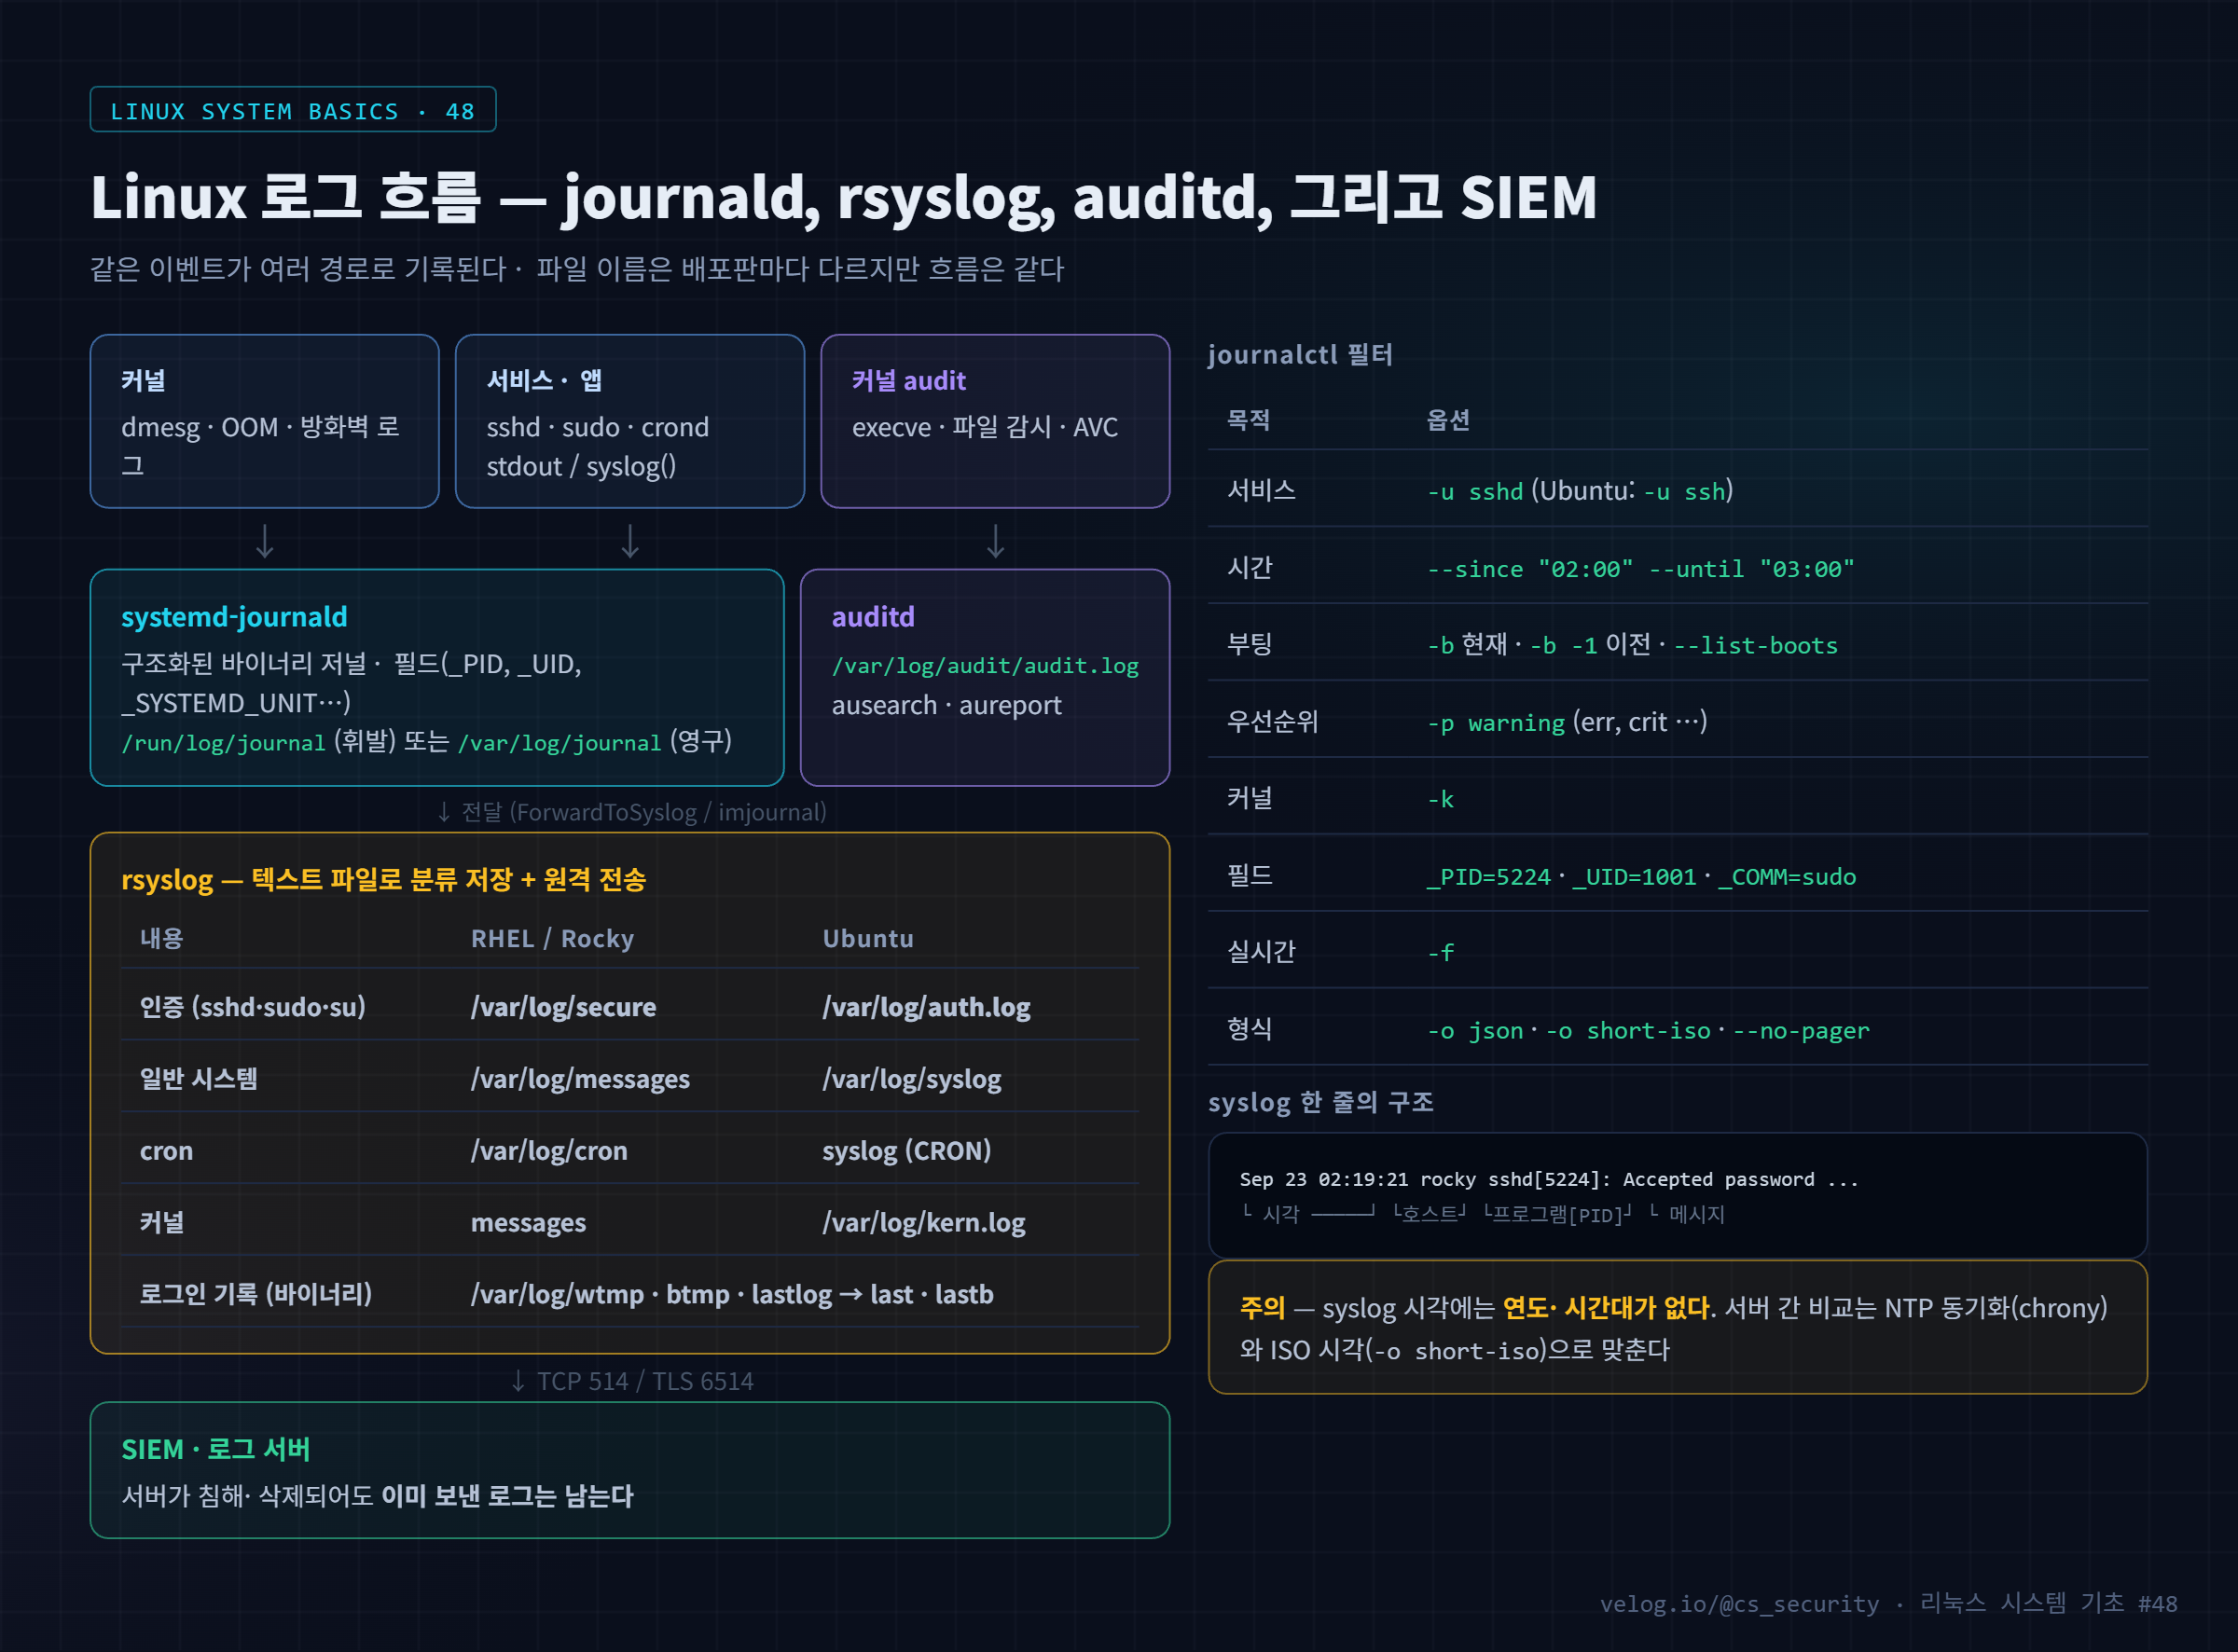Click the -o json option
The width and height of the screenshot is (2238, 1652).
point(1475,1031)
